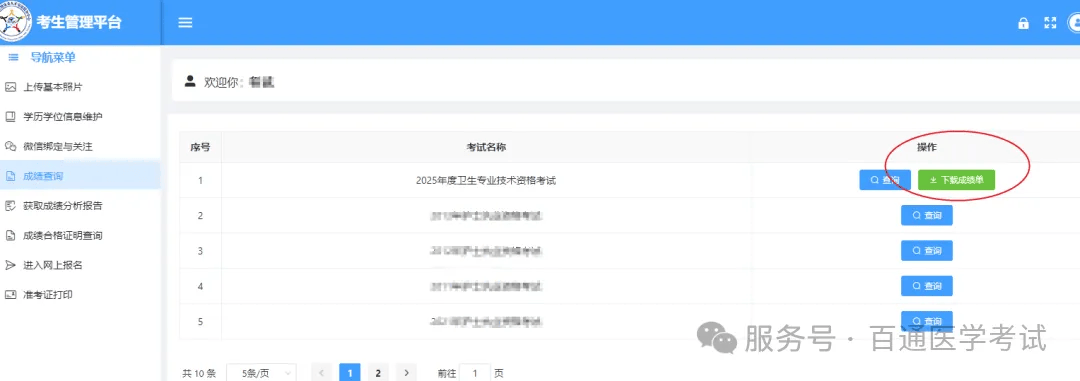The image size is (1080, 381).
Task: Click the lock screen icon
Action: coord(1024,23)
